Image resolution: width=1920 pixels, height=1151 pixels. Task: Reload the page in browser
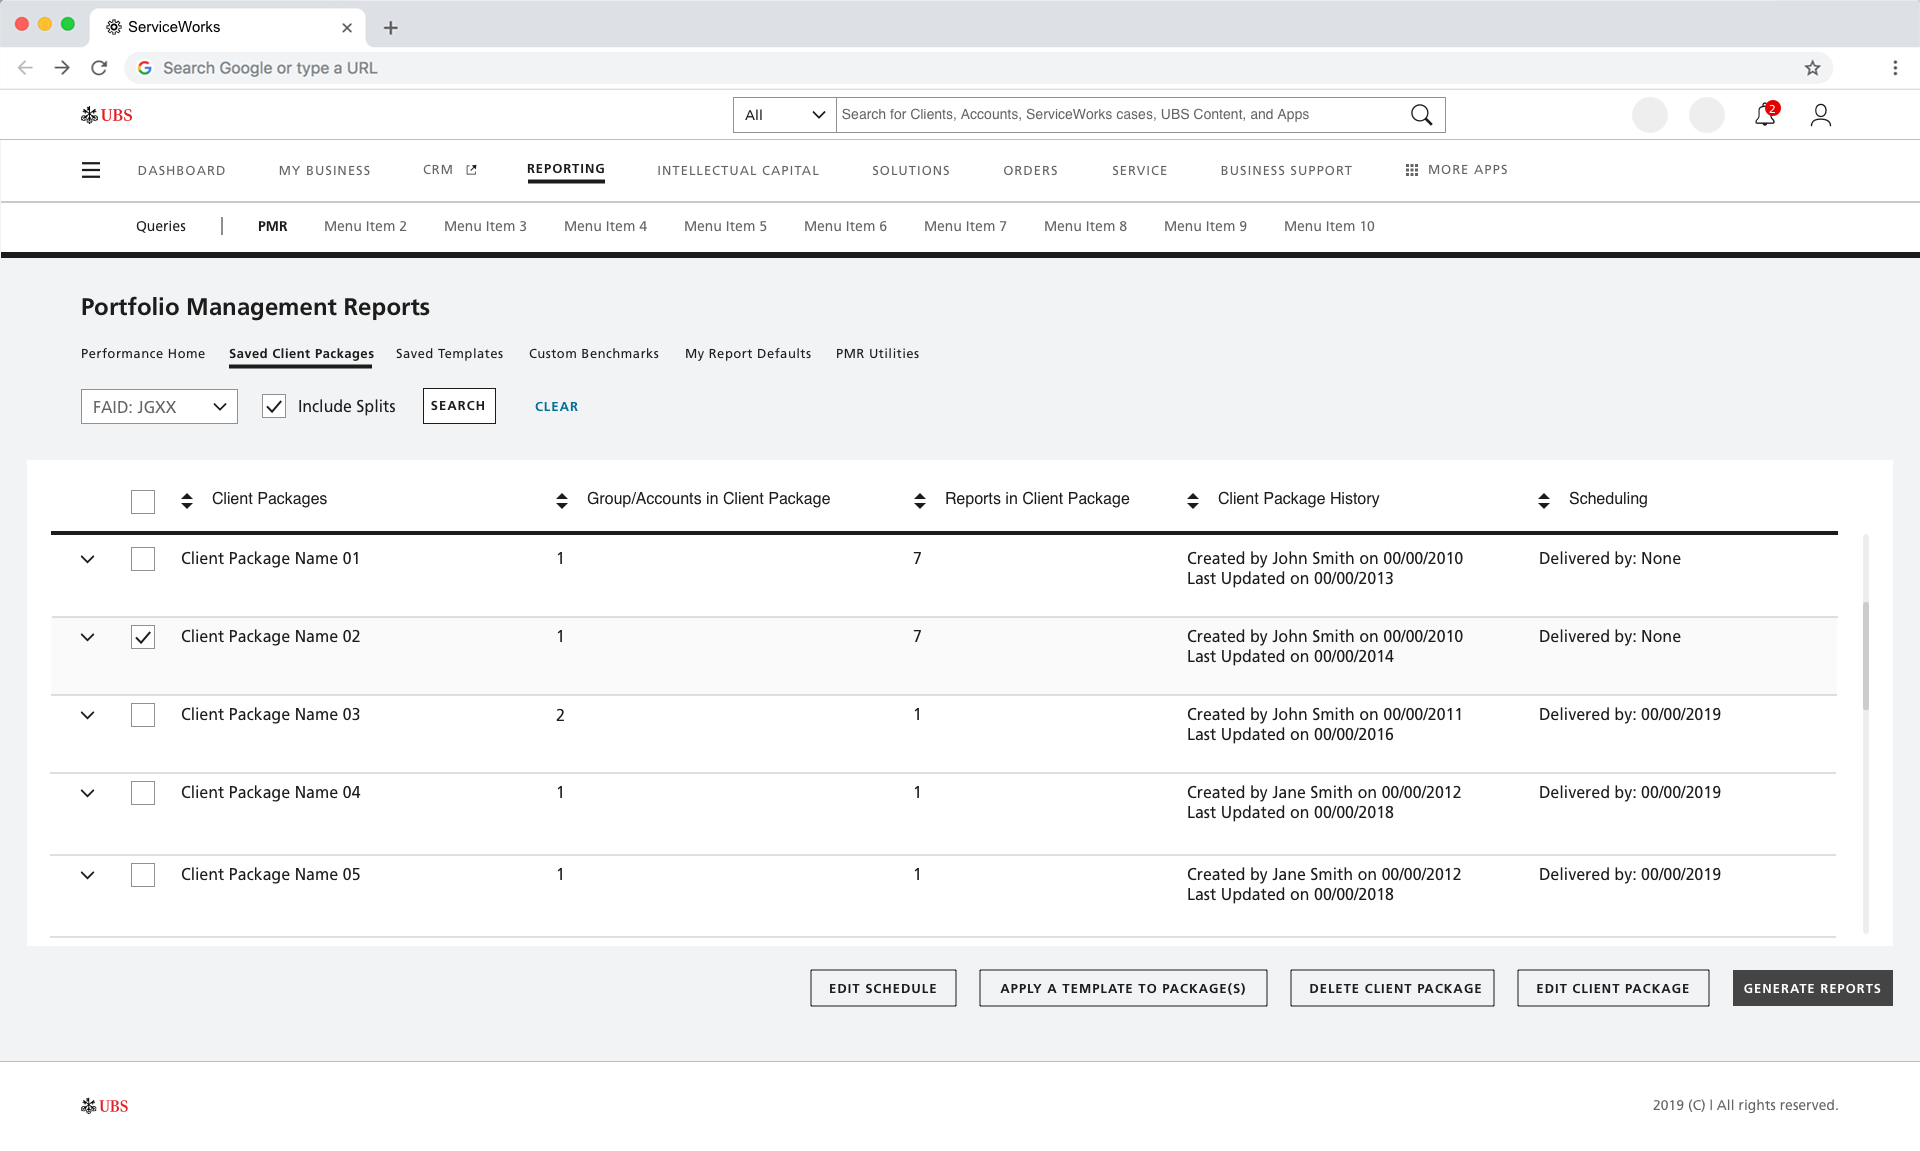pos(99,68)
